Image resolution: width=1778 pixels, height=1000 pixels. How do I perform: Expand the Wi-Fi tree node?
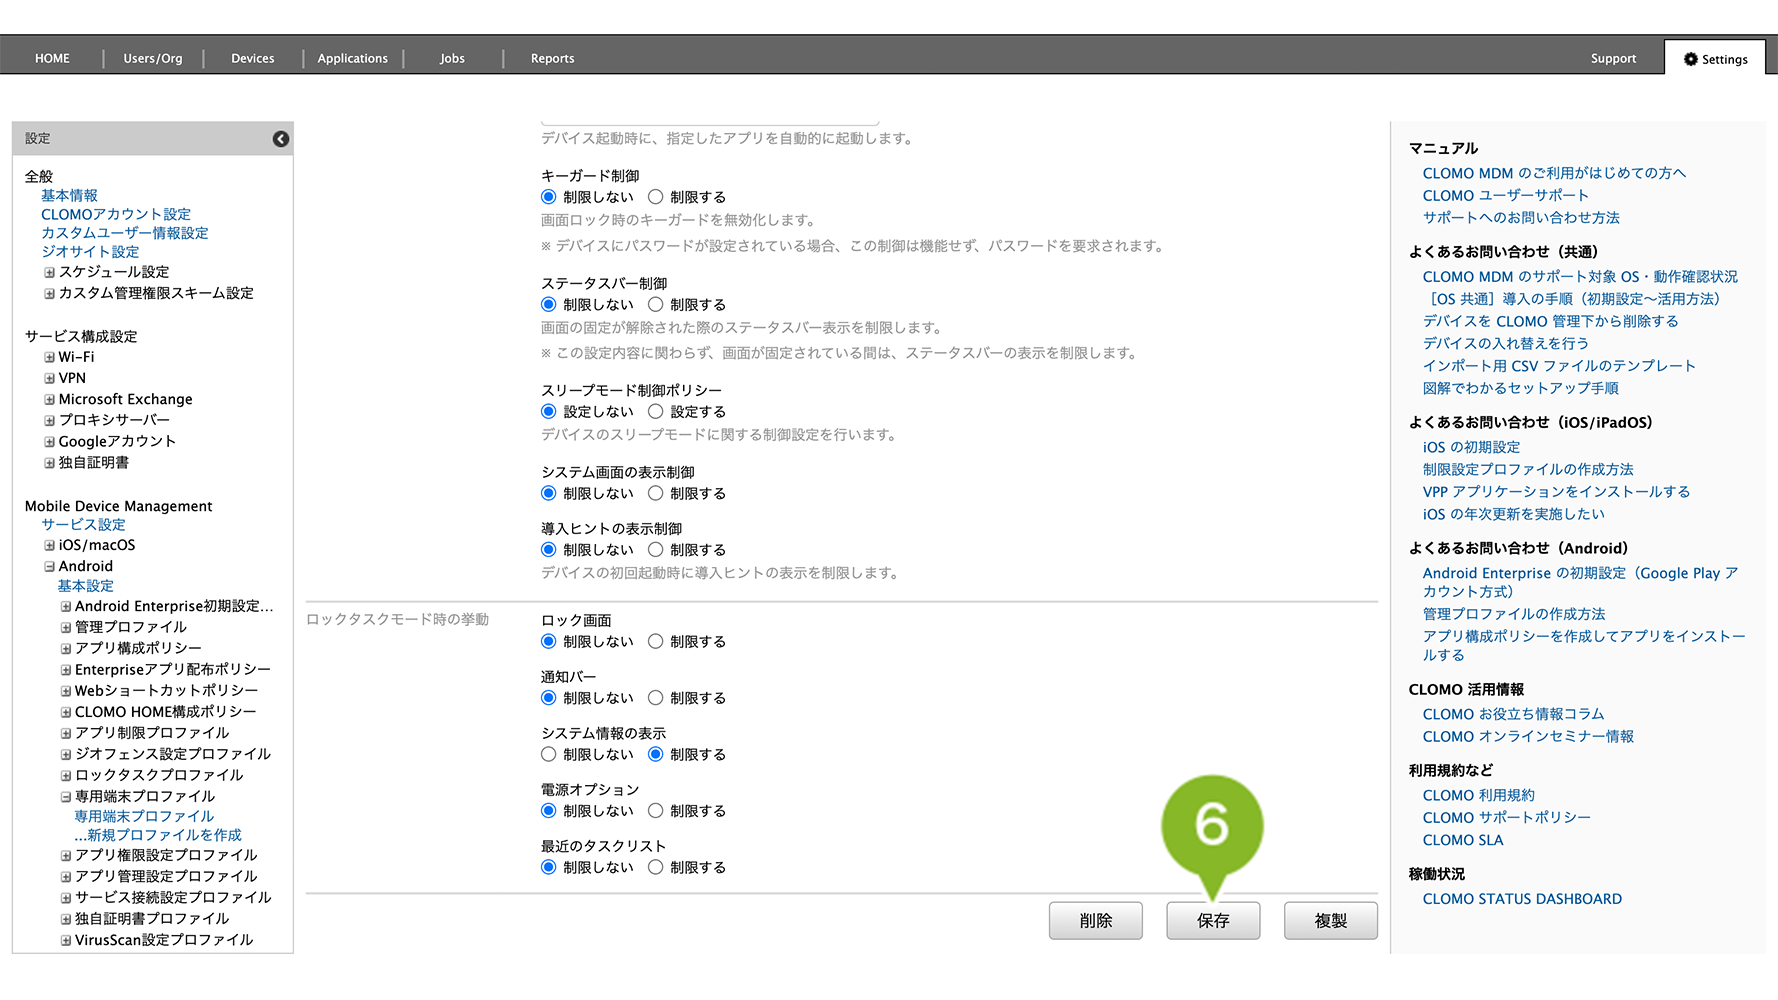click(x=49, y=357)
